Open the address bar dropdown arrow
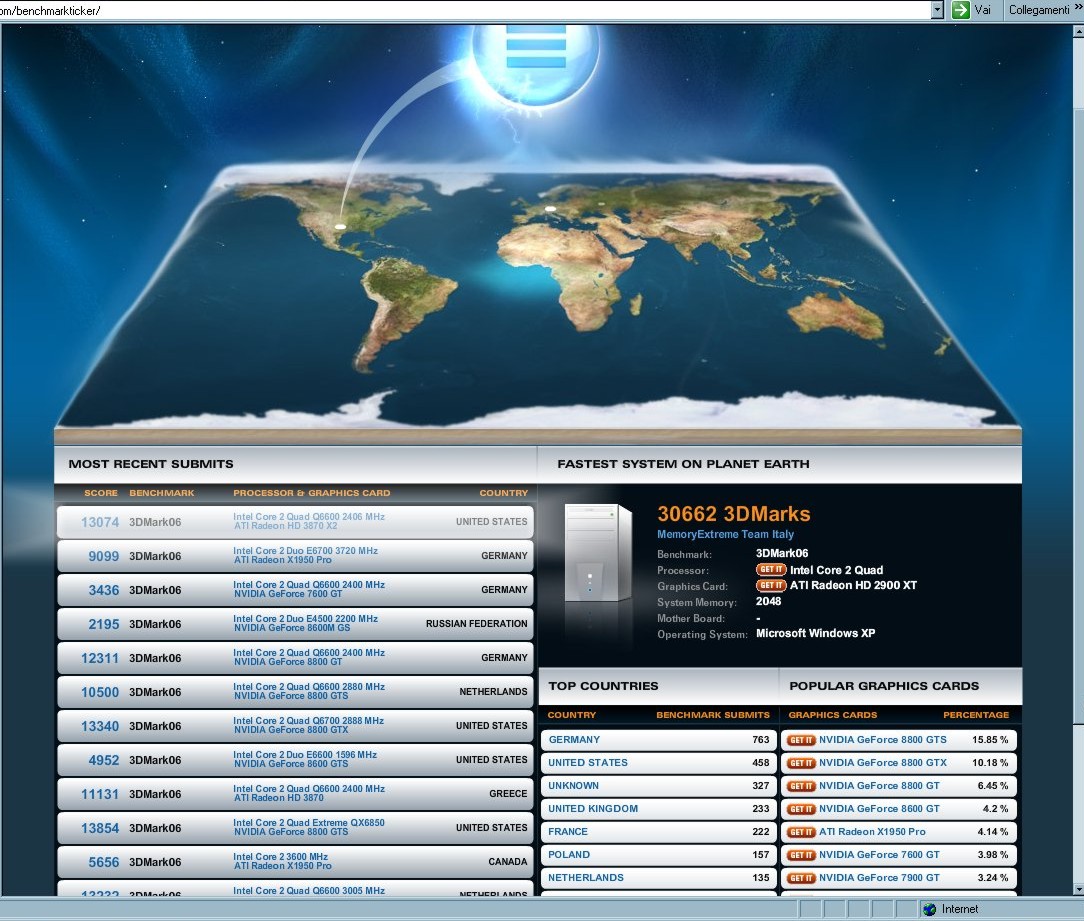The image size is (1084, 921). (937, 10)
